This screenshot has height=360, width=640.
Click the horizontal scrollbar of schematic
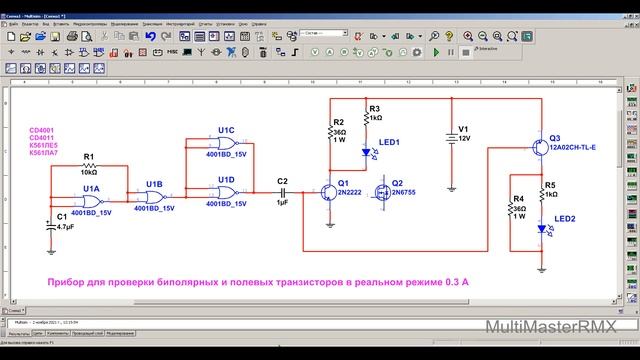(x=301, y=302)
